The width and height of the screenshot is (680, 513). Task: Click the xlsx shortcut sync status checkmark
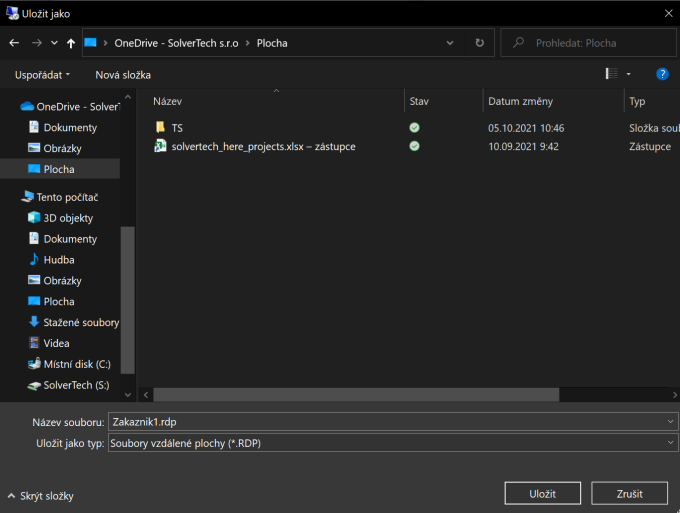(414, 146)
